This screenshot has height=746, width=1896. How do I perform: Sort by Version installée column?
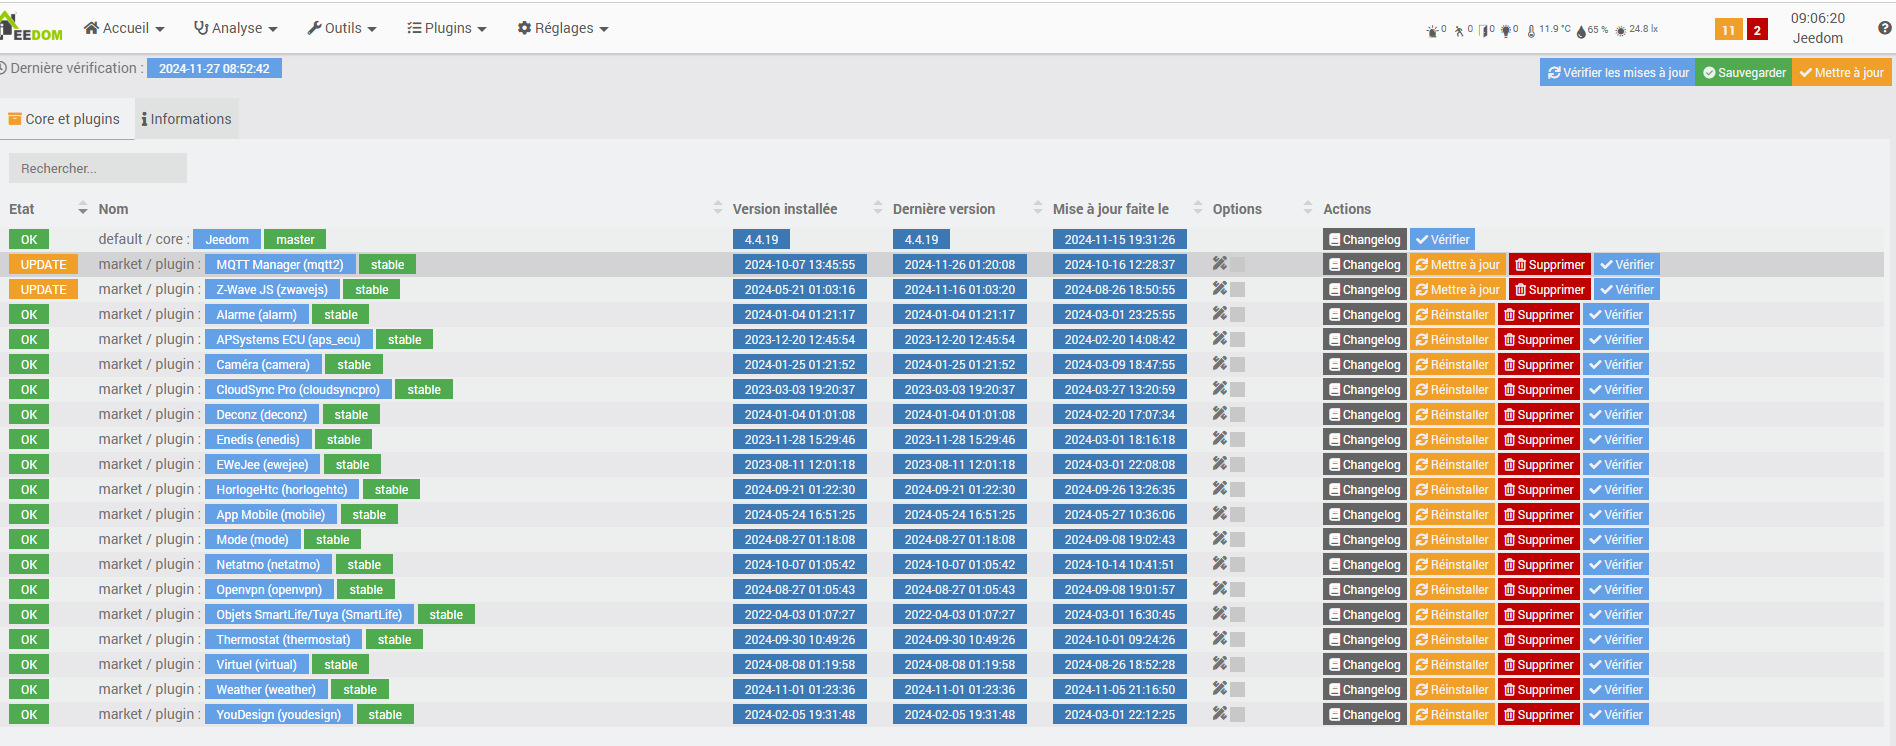pos(807,209)
